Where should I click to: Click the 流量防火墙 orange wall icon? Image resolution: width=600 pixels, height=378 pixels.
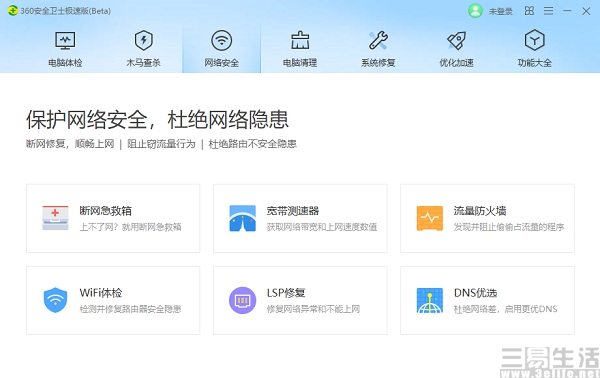point(430,218)
